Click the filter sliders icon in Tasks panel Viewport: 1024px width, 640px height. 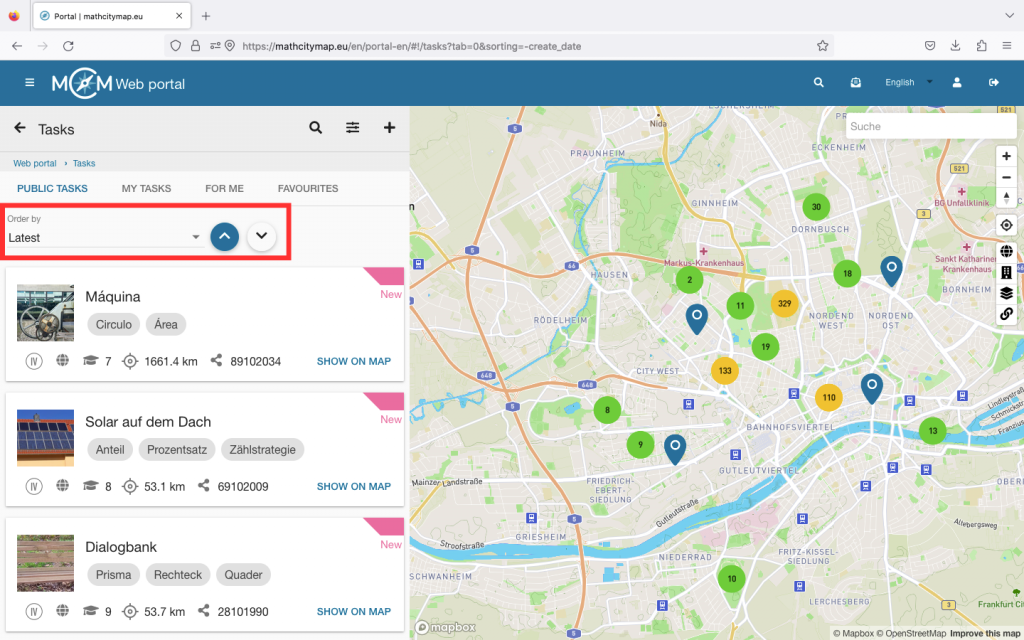[x=353, y=128]
